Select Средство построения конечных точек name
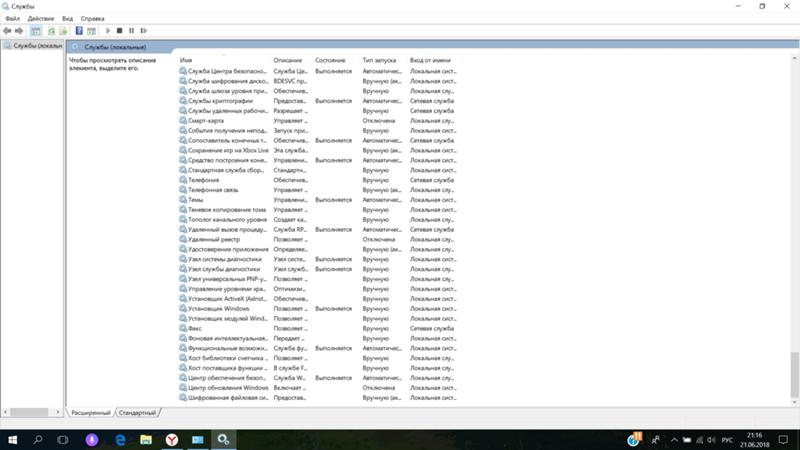800x450 pixels. click(x=228, y=160)
